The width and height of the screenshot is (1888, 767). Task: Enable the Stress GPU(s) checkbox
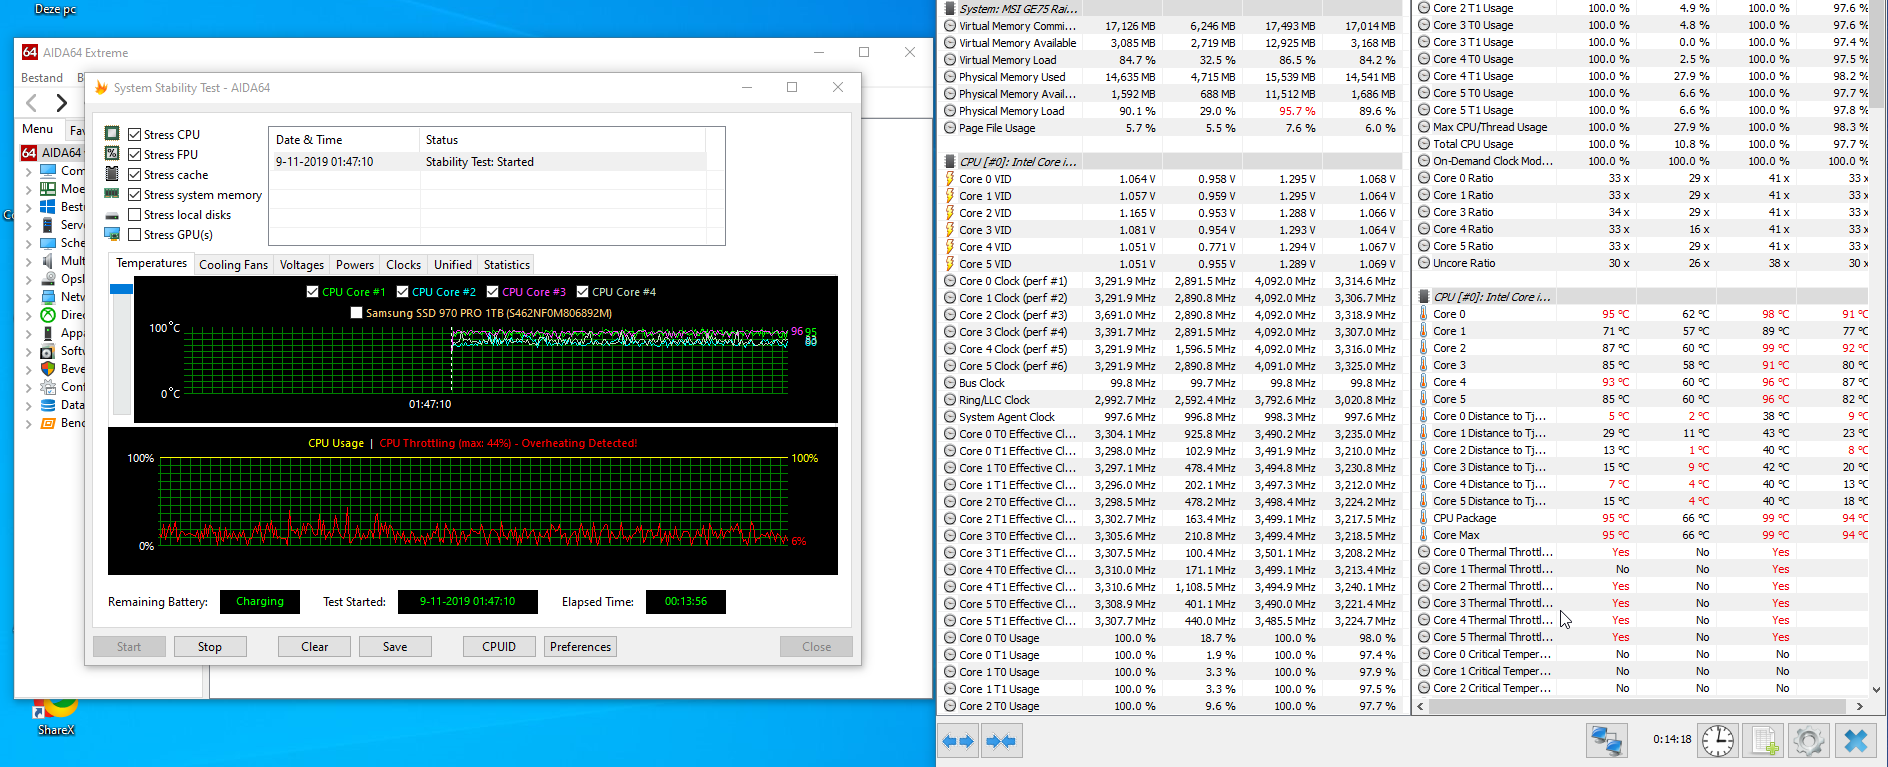click(x=134, y=234)
